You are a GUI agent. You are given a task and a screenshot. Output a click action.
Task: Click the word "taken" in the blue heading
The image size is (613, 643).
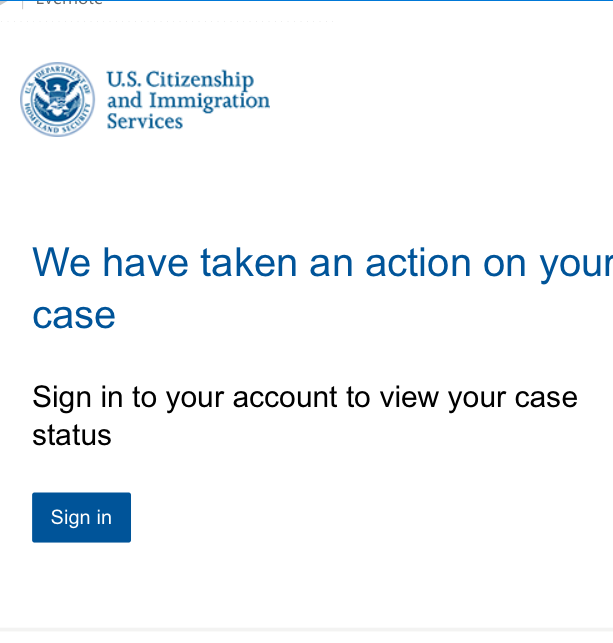pyautogui.click(x=248, y=263)
